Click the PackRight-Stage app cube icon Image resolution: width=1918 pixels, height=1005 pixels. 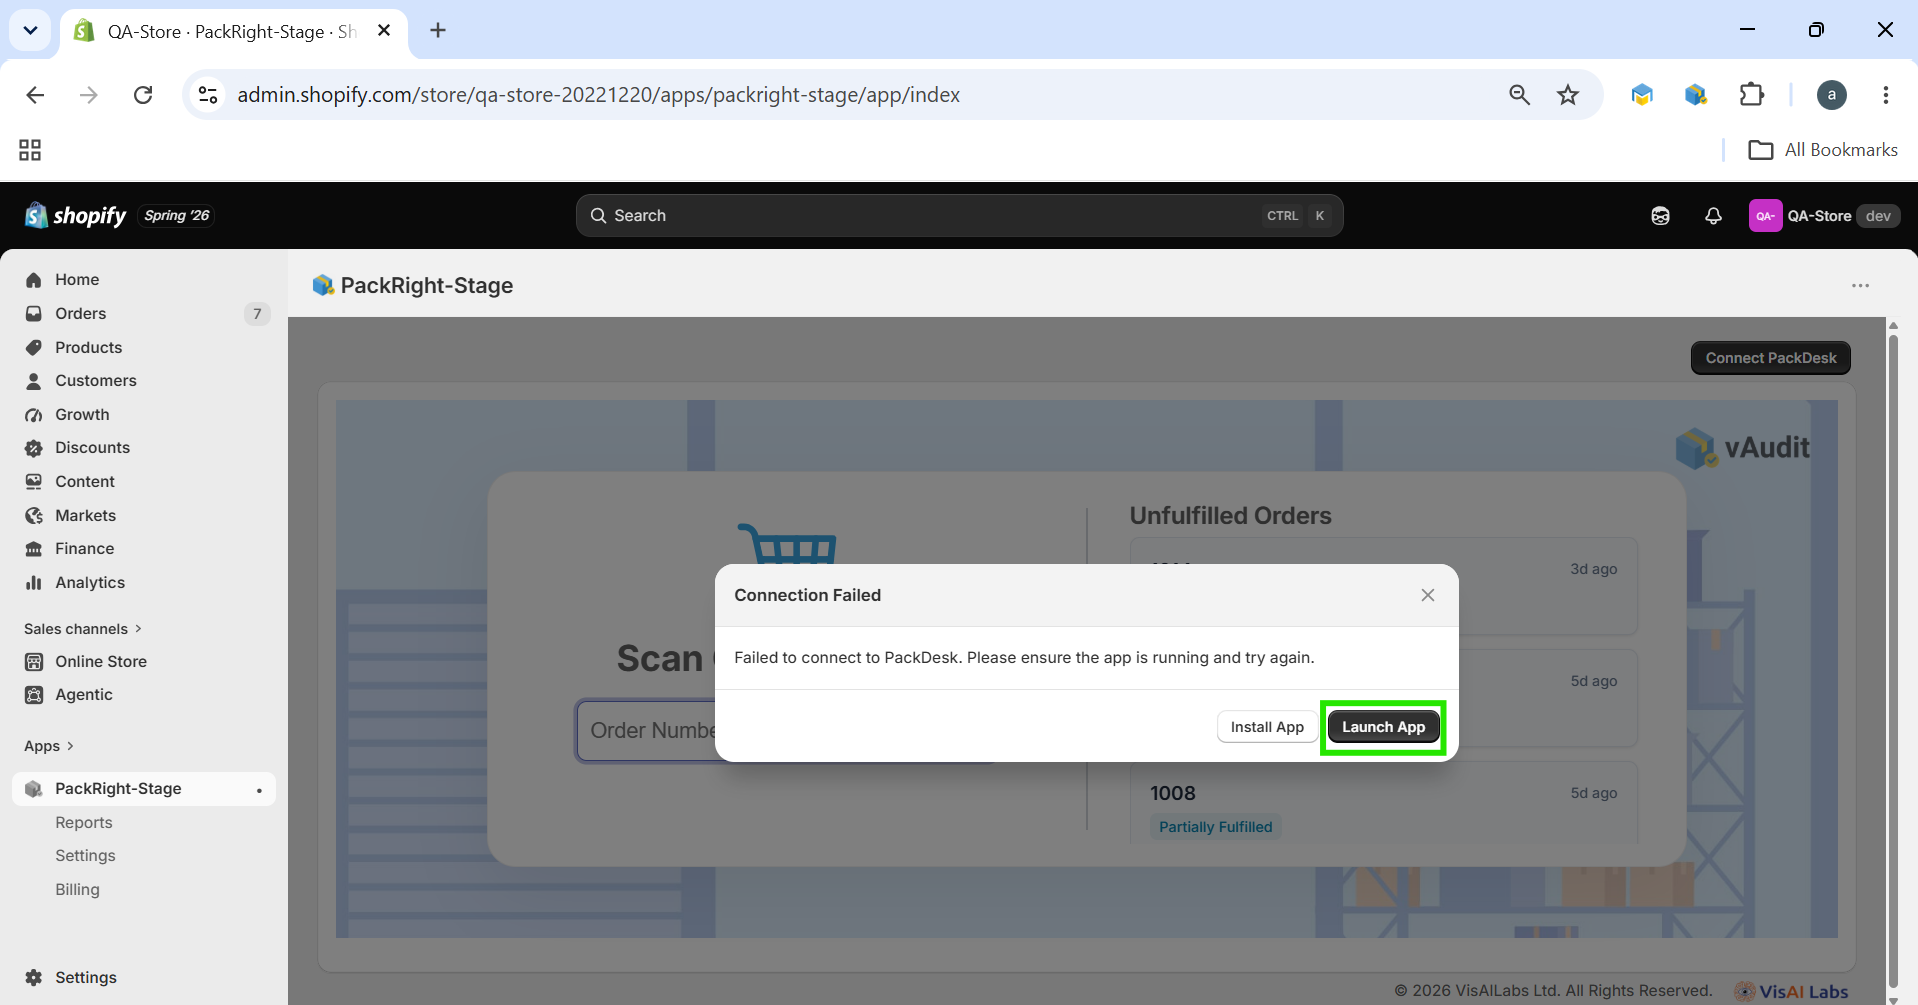[323, 286]
